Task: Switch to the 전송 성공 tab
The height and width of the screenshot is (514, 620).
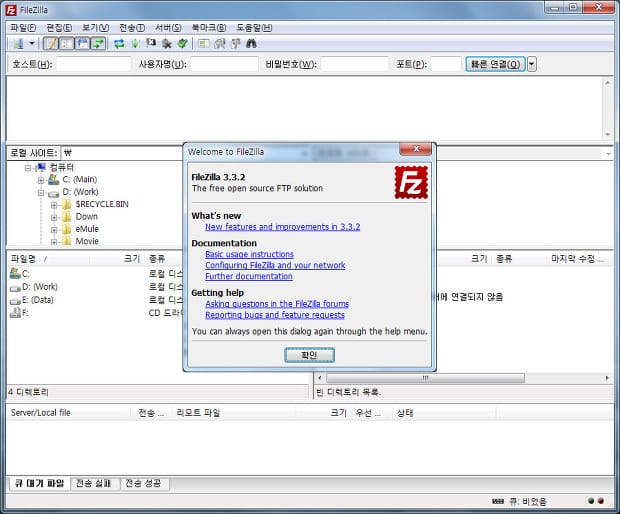Action: [143, 483]
